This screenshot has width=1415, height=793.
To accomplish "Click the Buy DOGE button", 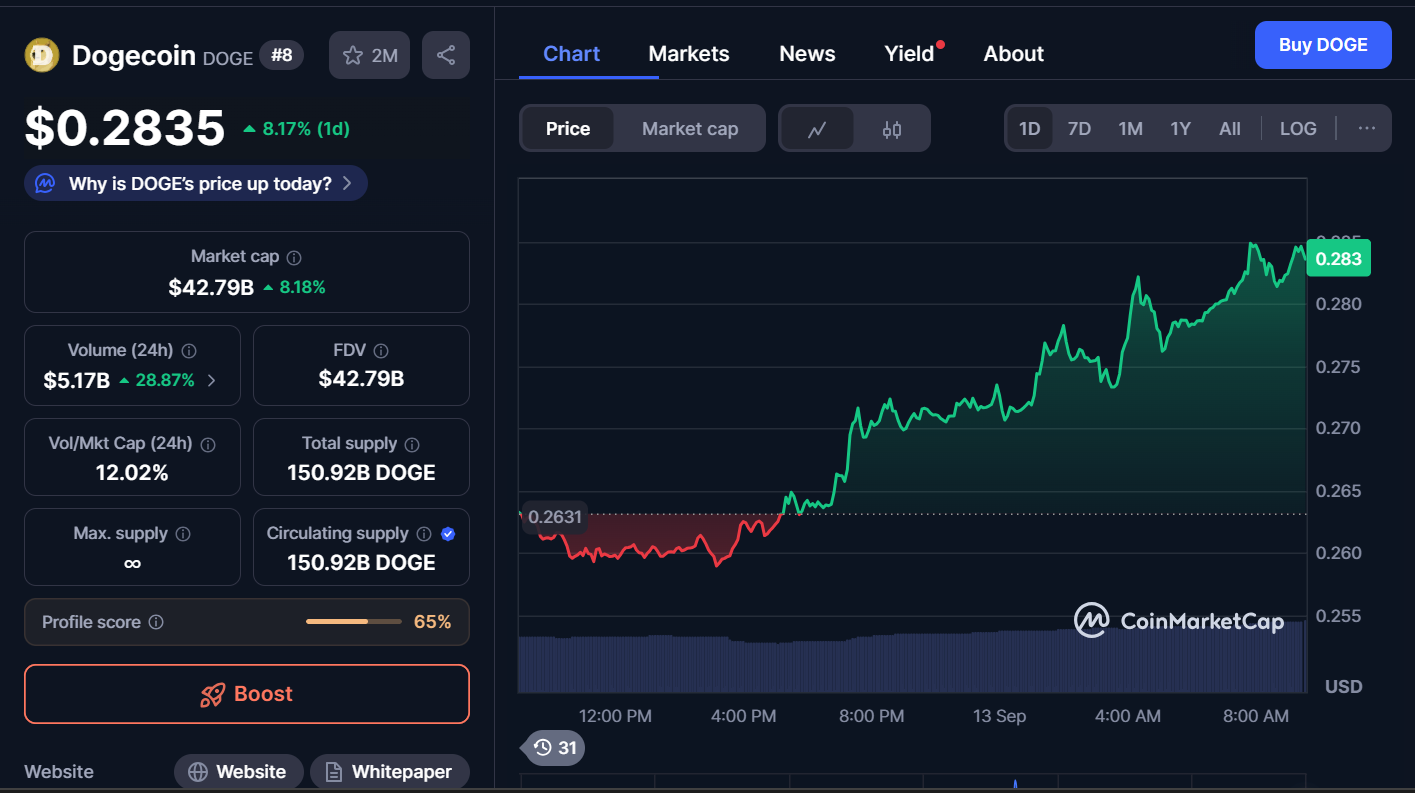I will coord(1323,45).
